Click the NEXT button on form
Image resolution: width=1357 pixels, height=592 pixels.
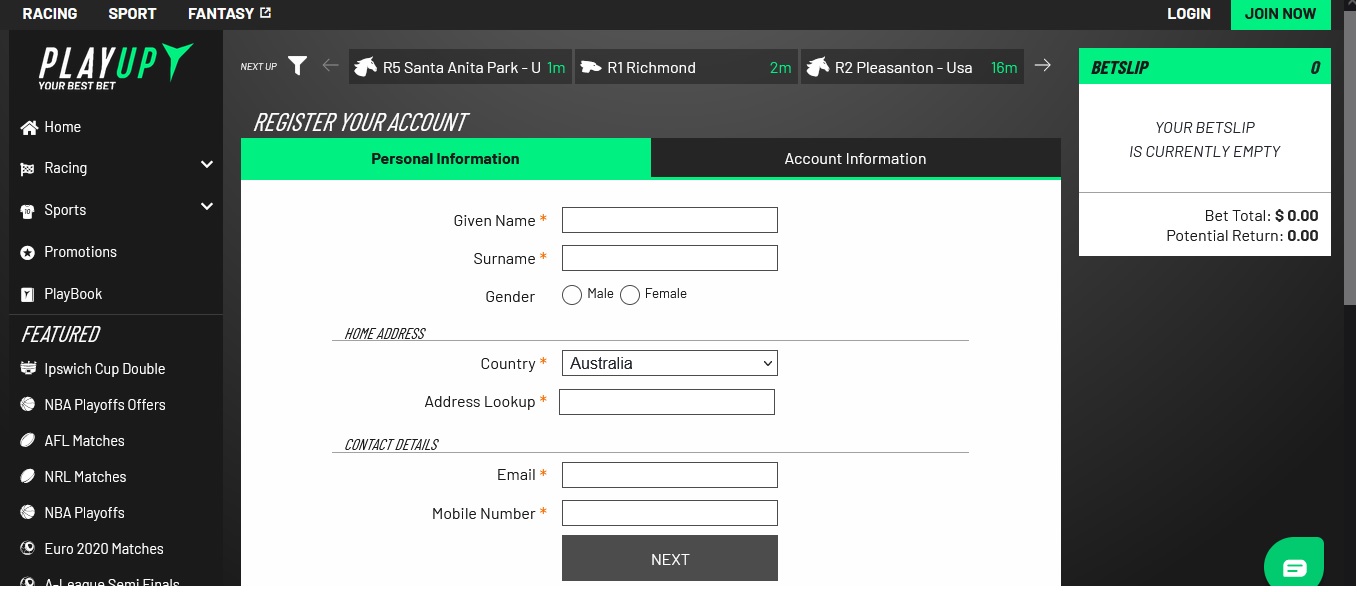click(670, 558)
